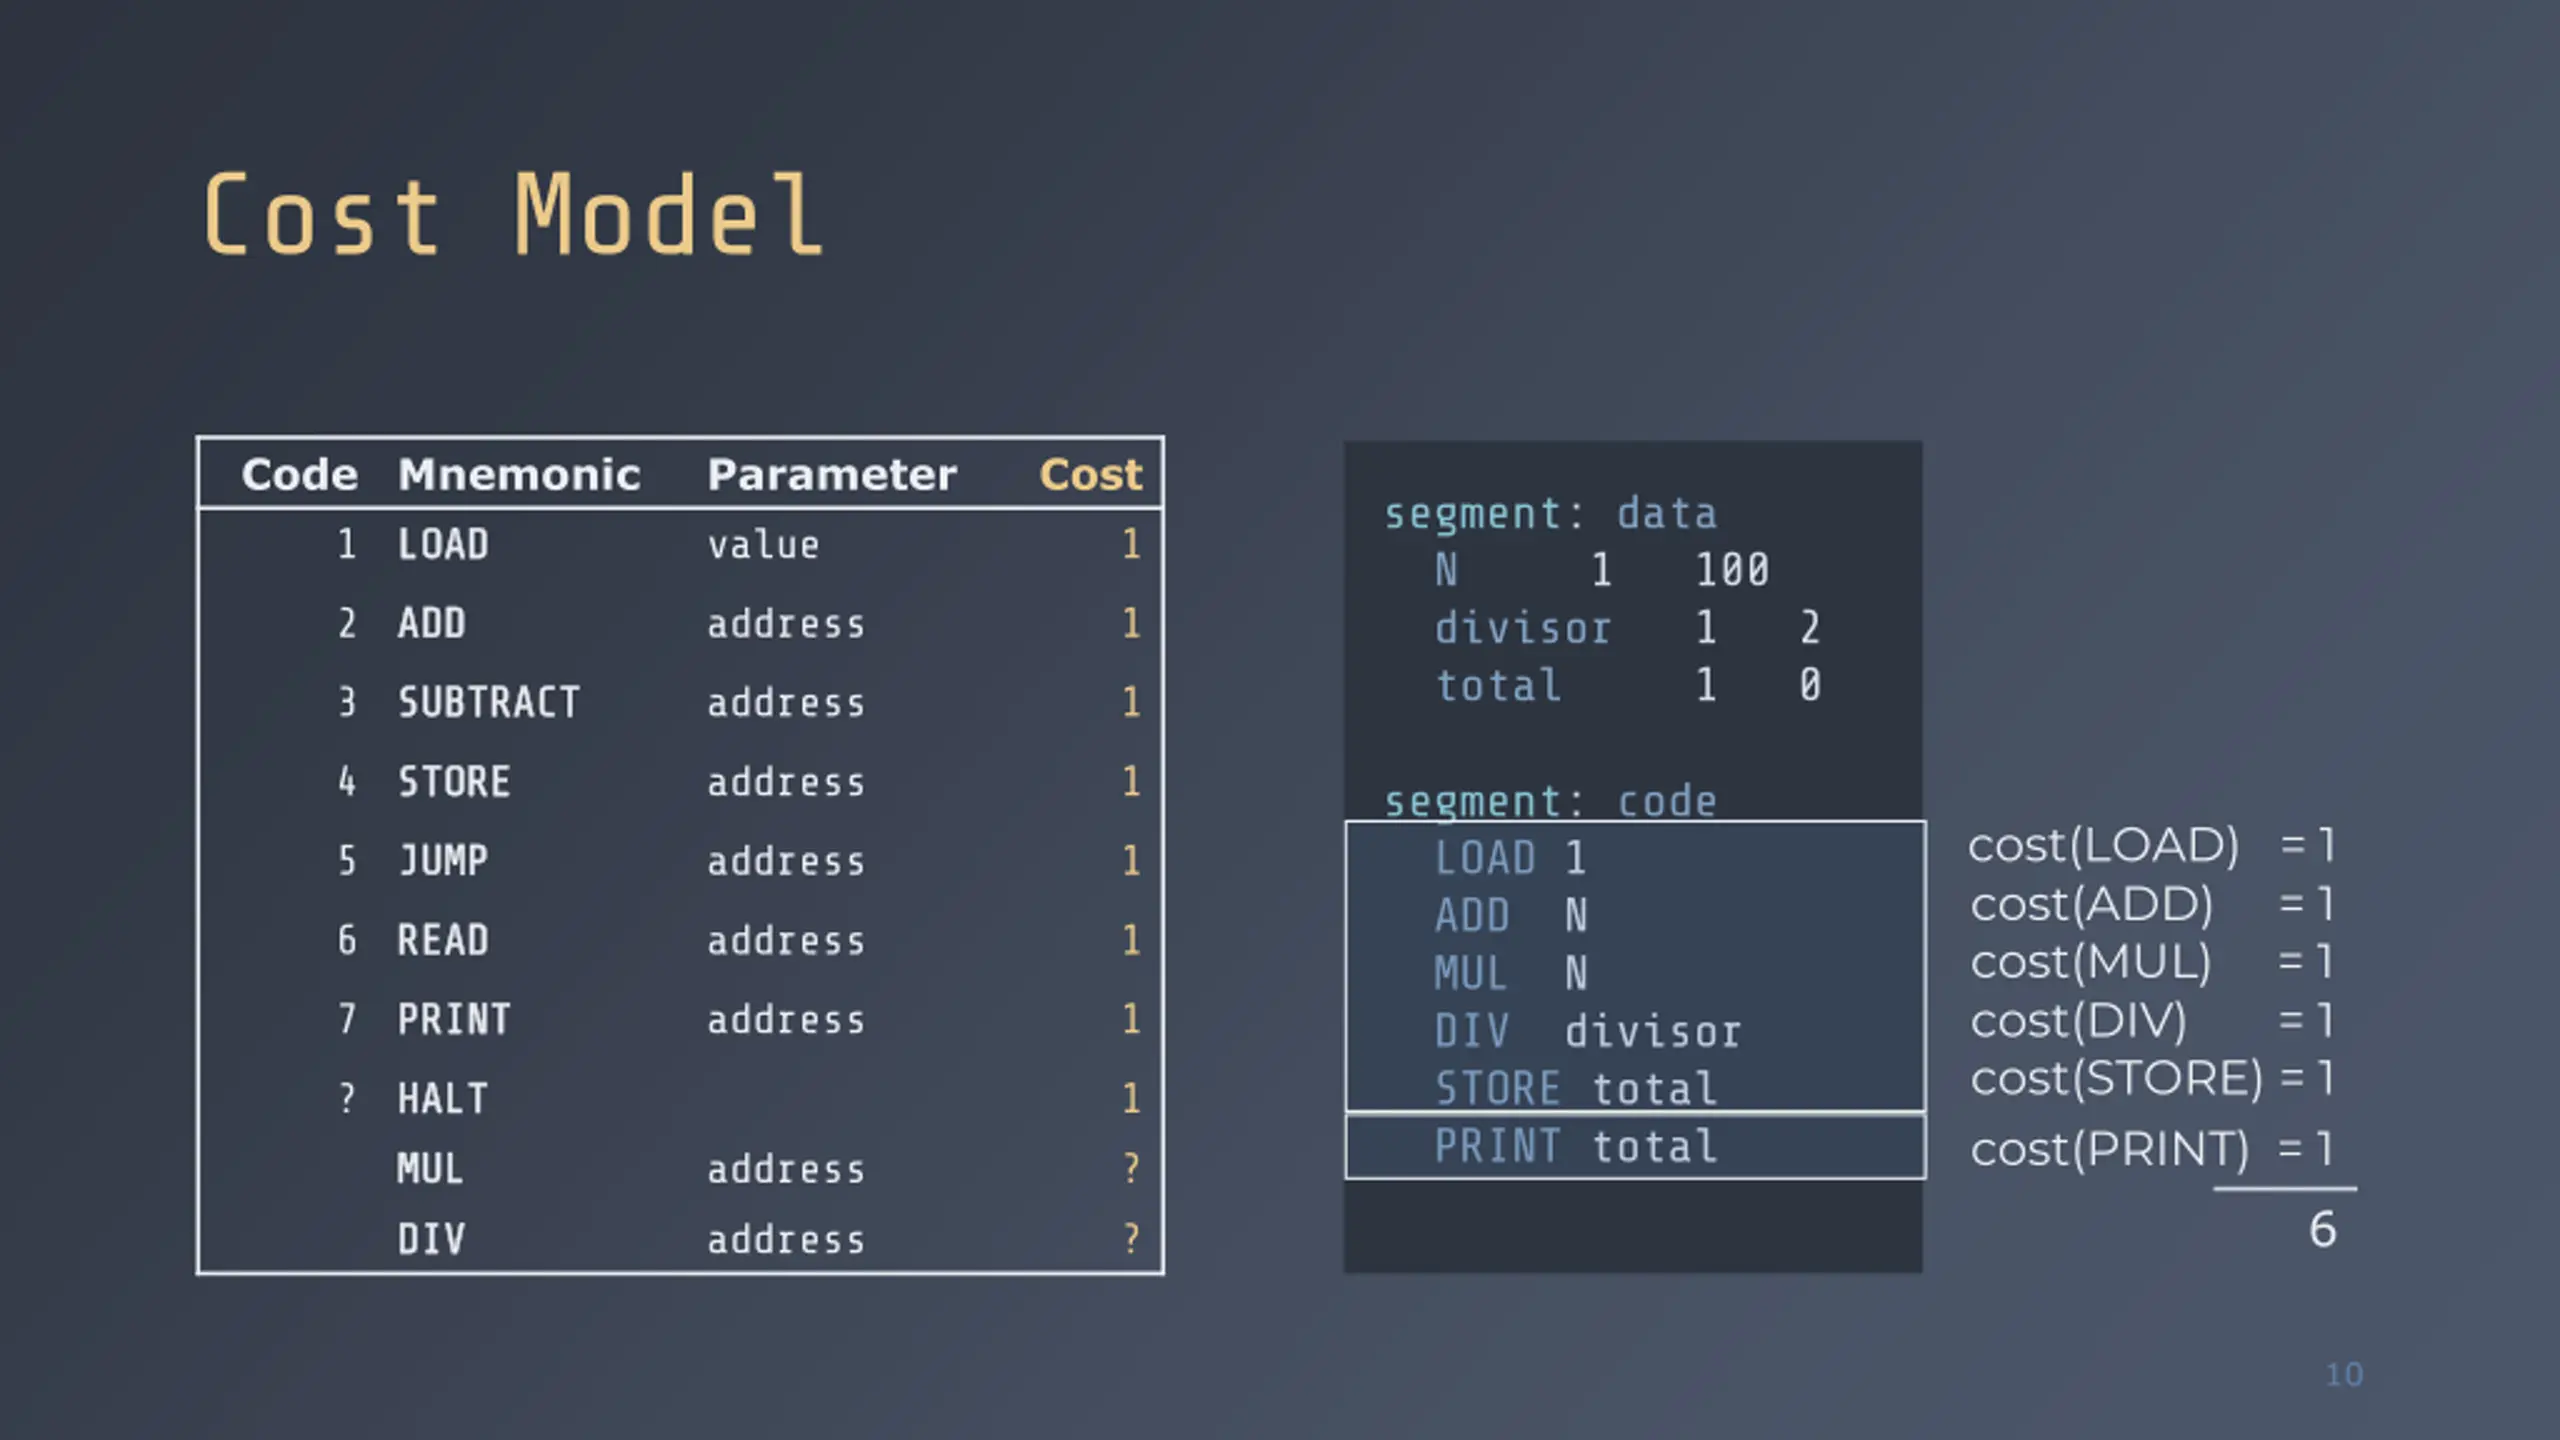This screenshot has width=2560, height=1440.
Task: Click the HALT mnemonic cell
Action: pos(443,1098)
